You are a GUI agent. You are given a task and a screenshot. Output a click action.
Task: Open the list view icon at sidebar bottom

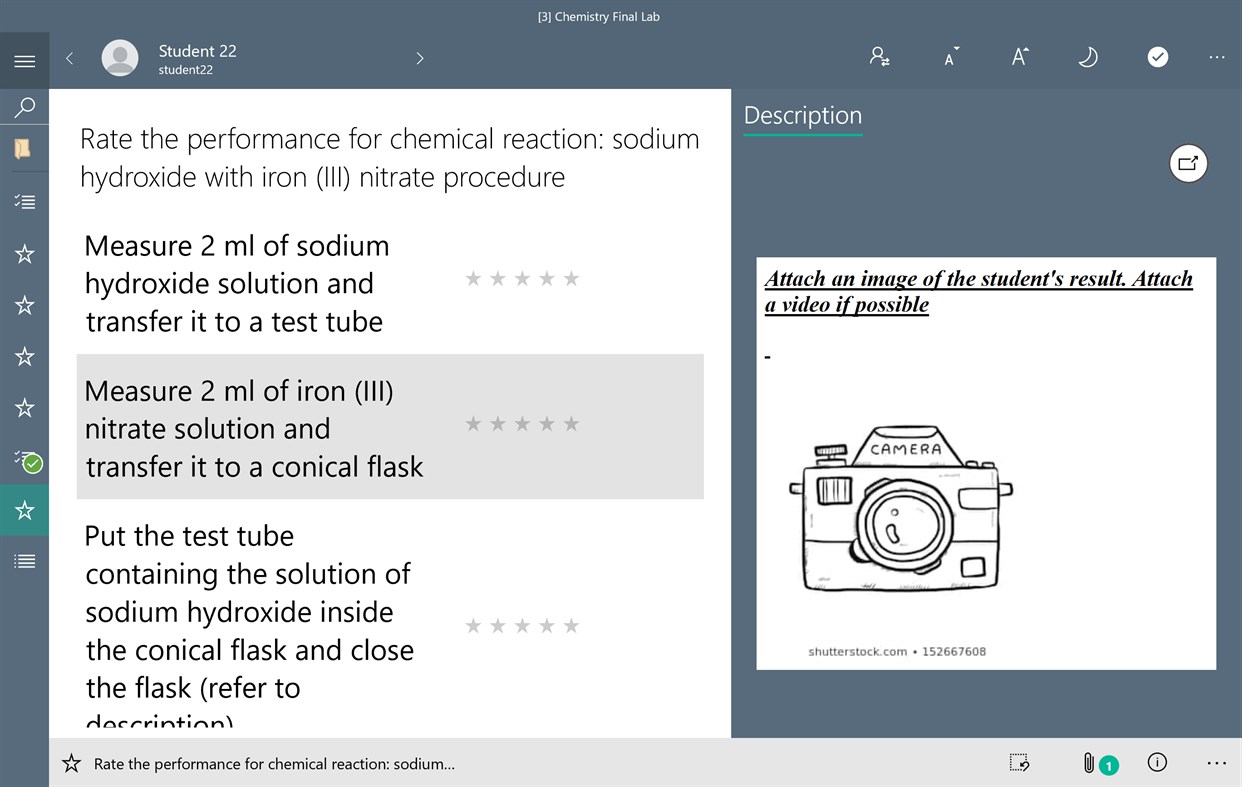pos(24,560)
